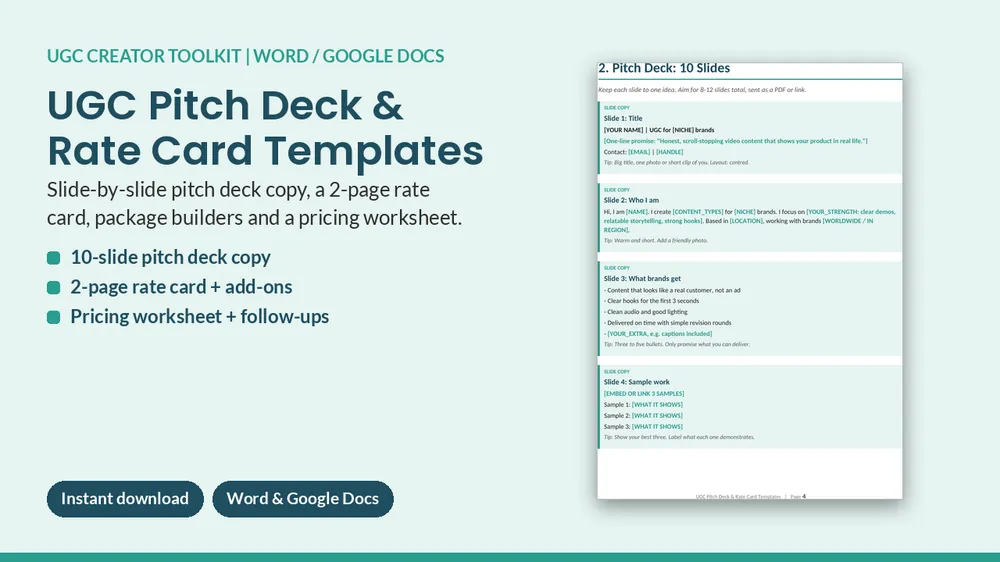Click the 'SLIDE COPY' label above Slide 1: Title

coord(617,108)
